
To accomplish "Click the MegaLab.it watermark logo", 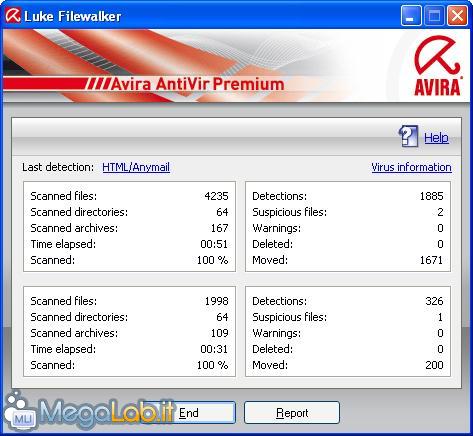I will [90, 412].
